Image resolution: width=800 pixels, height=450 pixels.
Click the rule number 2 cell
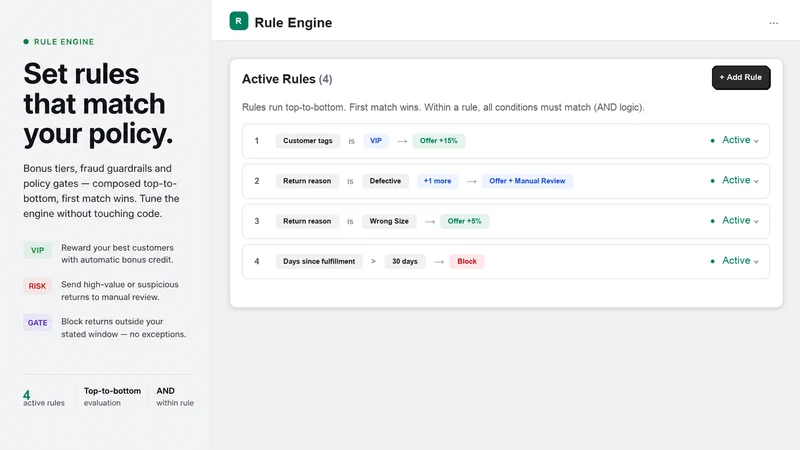pos(257,181)
